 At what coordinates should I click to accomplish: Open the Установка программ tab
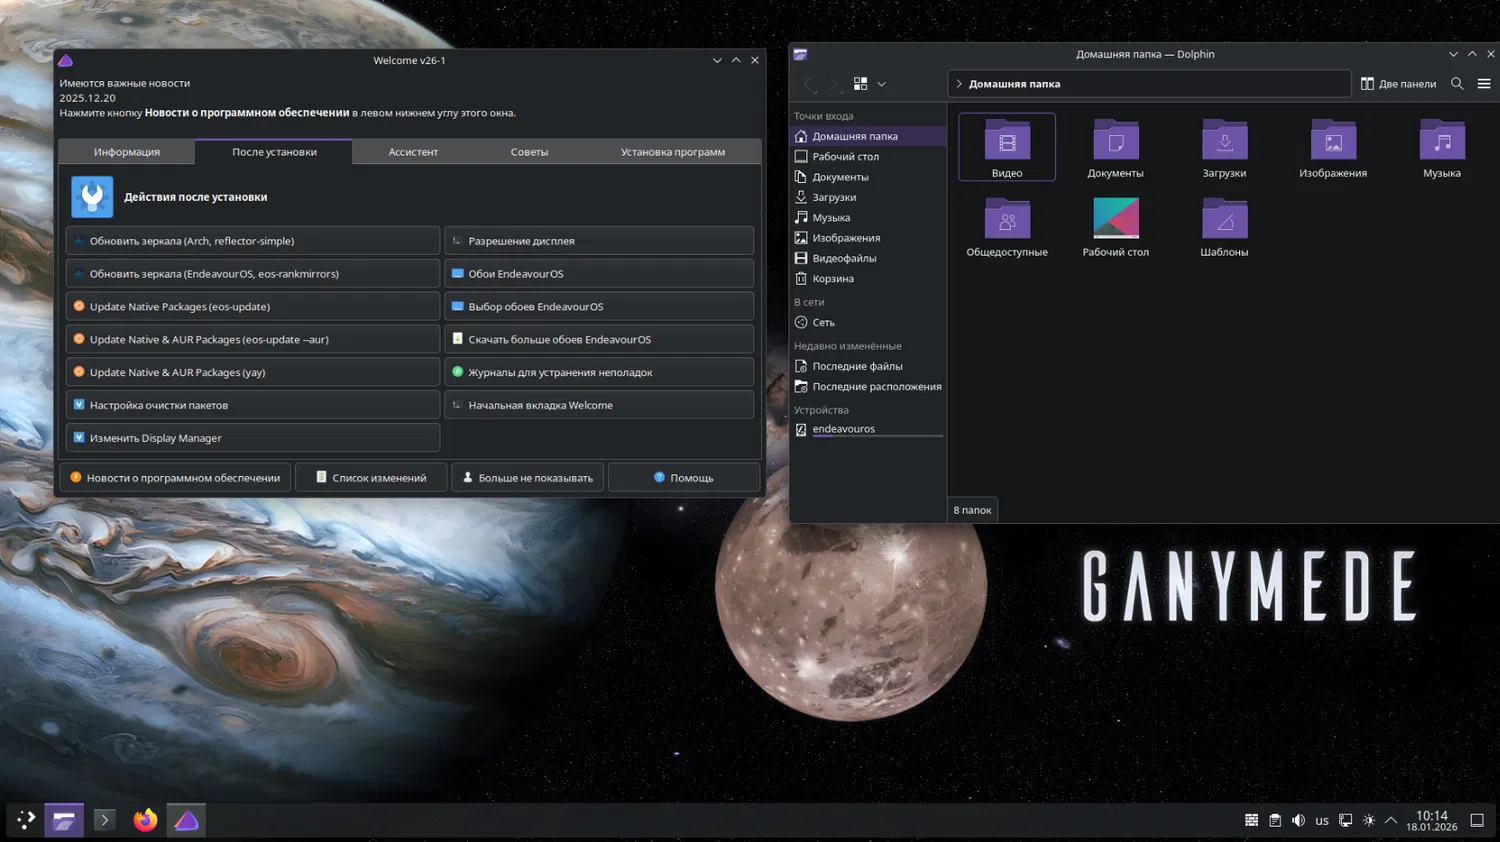click(673, 152)
